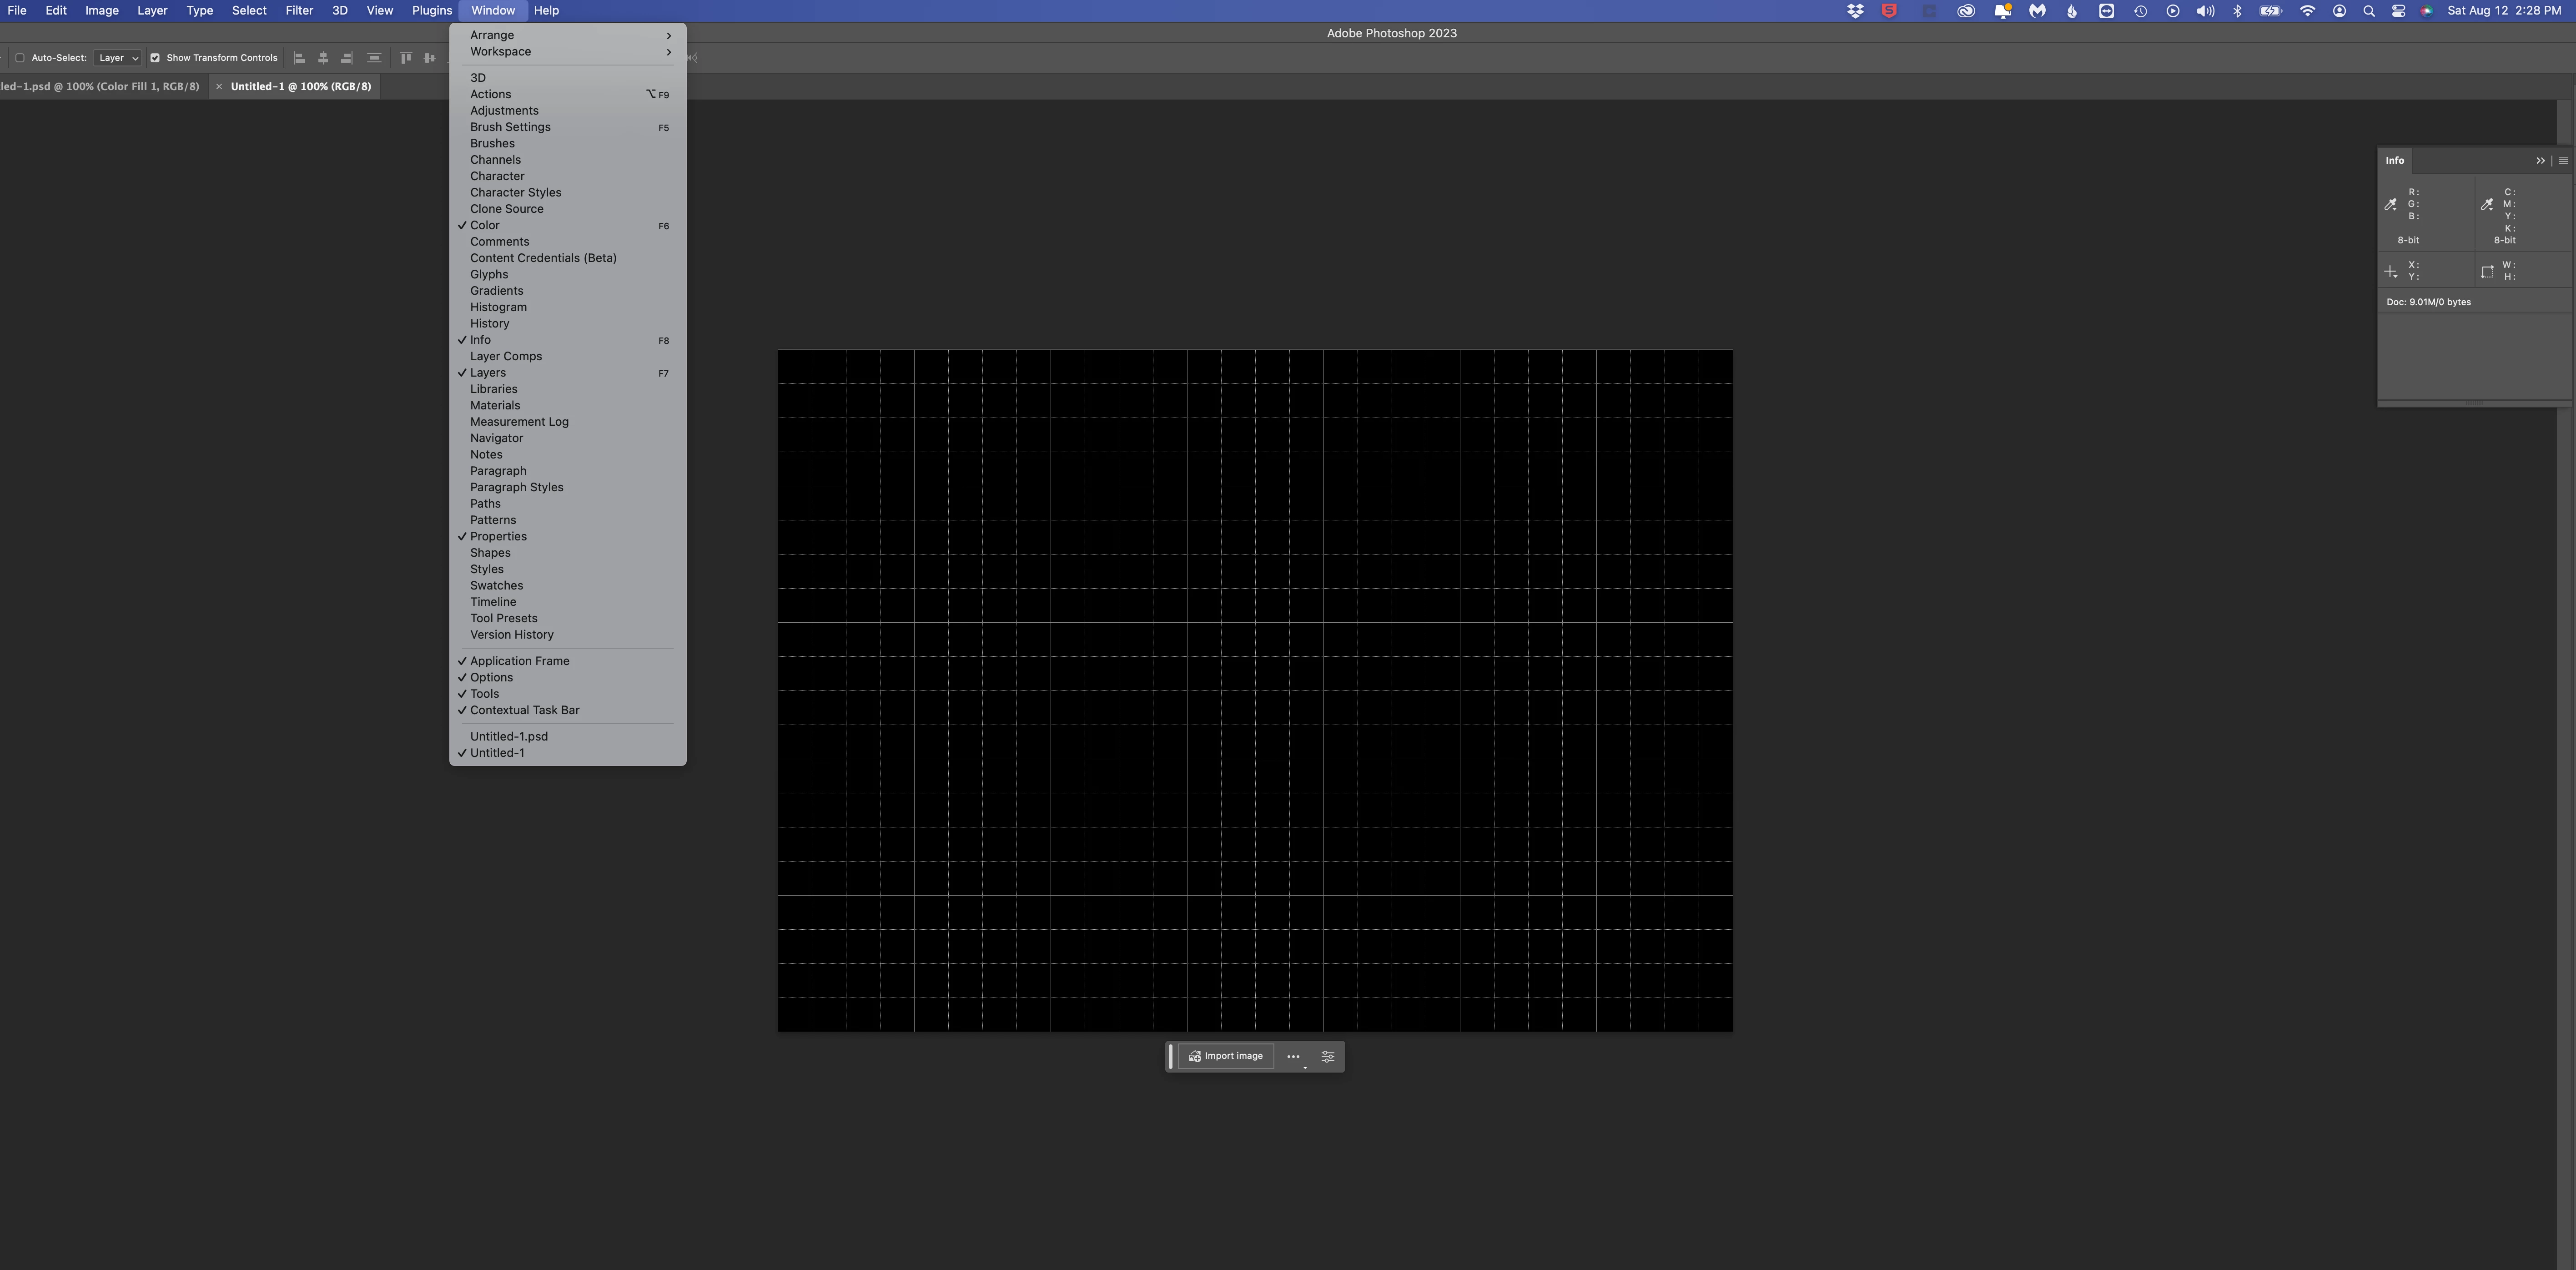
Task: Choose Brush Settings from Window menu
Action: pos(510,127)
